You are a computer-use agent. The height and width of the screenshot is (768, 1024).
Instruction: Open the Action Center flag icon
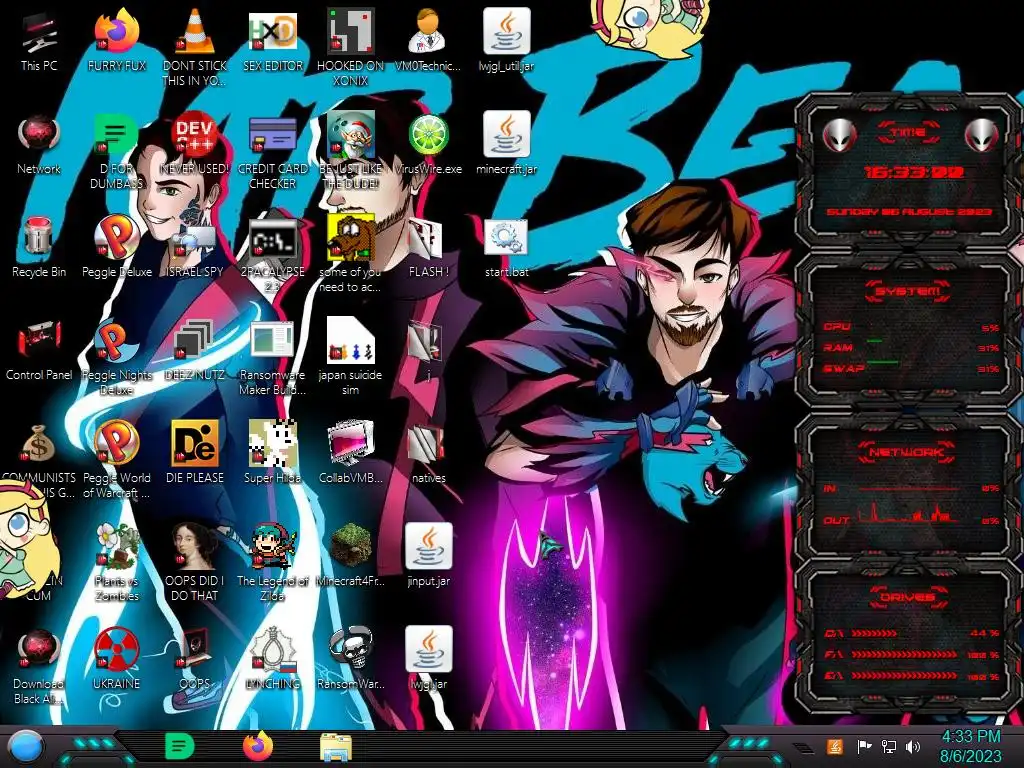click(x=865, y=746)
